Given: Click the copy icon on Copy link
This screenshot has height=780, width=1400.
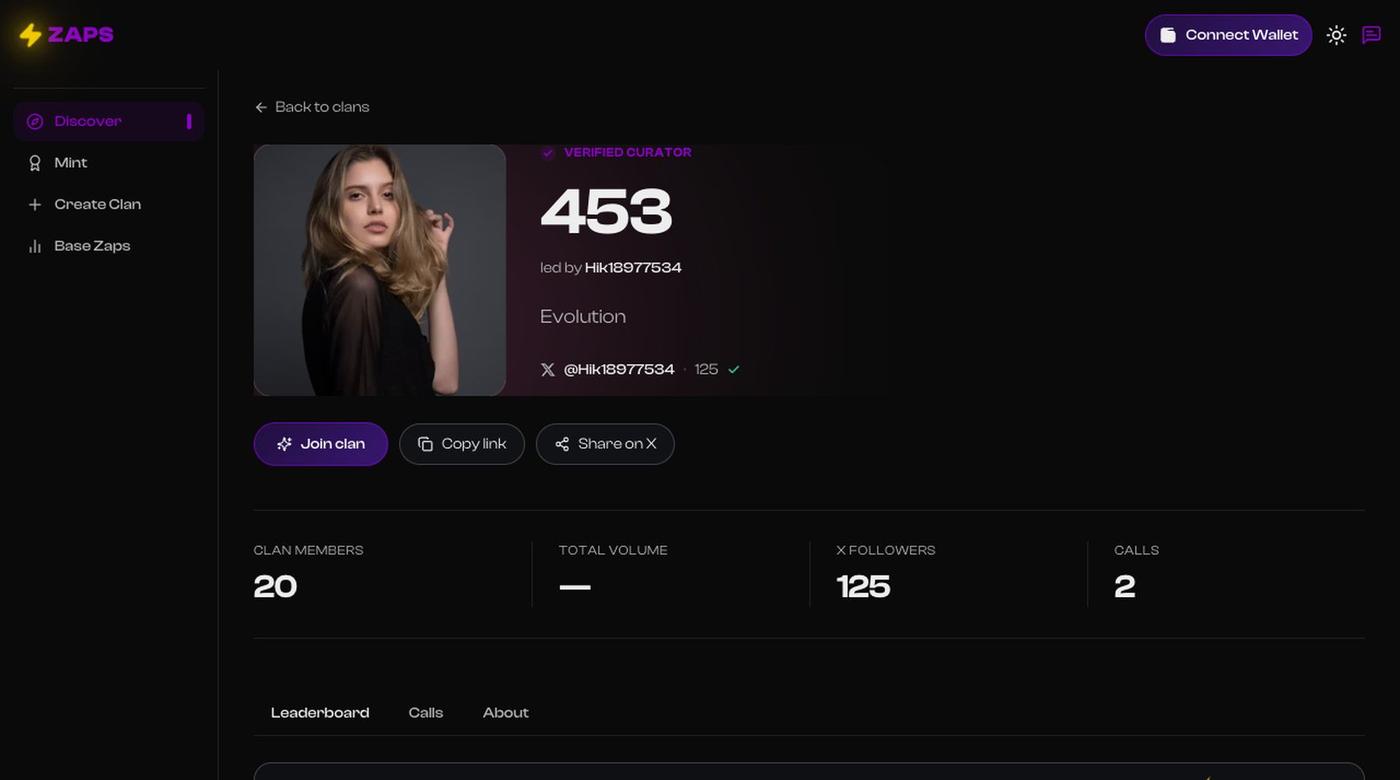Looking at the screenshot, I should pyautogui.click(x=425, y=444).
